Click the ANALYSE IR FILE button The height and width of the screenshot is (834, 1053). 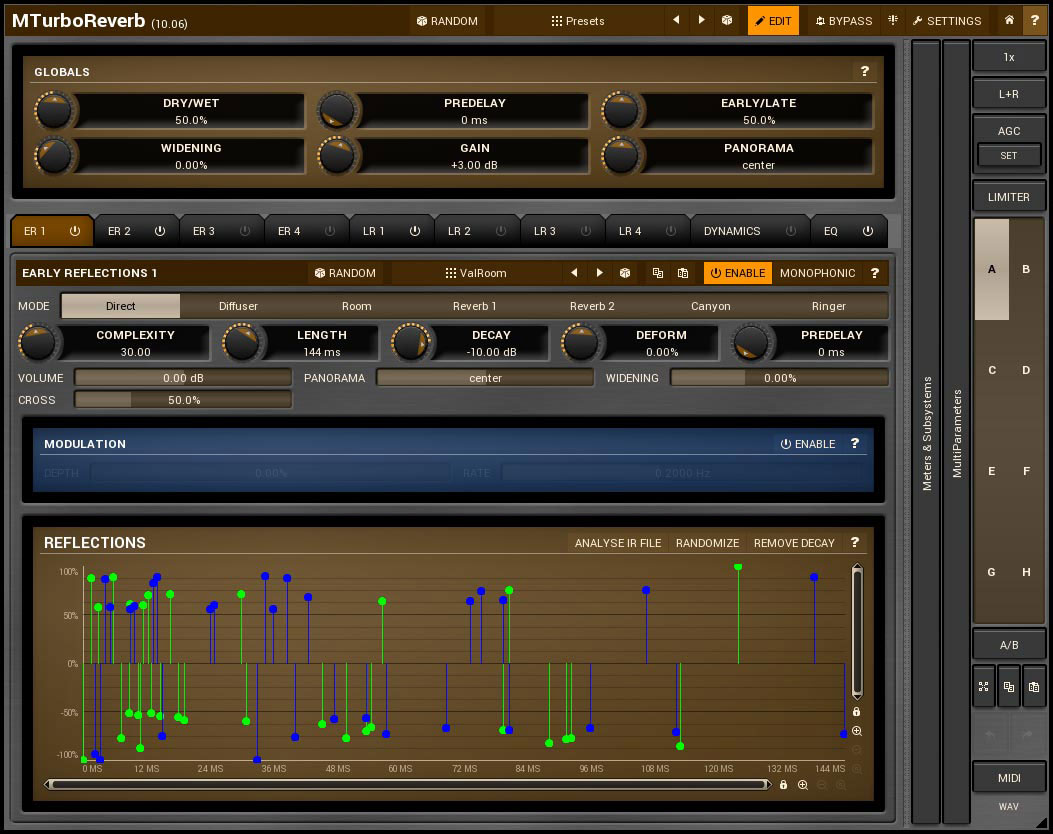pos(618,543)
